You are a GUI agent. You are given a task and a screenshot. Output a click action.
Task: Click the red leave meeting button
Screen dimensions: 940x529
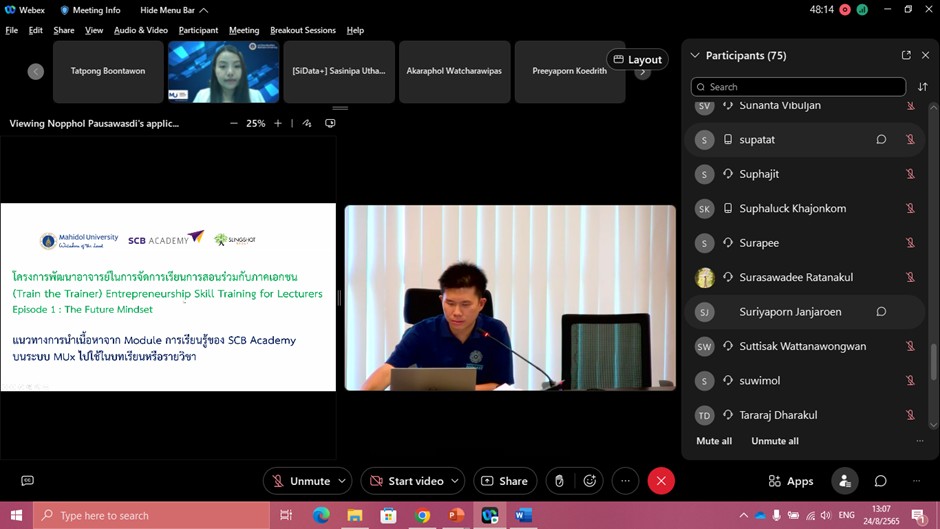660,481
